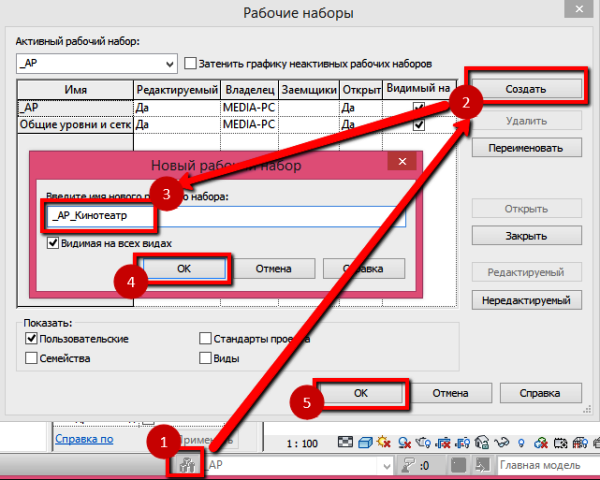Toggle Sun Path off icon
Screen dimensions: 600x480
coord(384,442)
